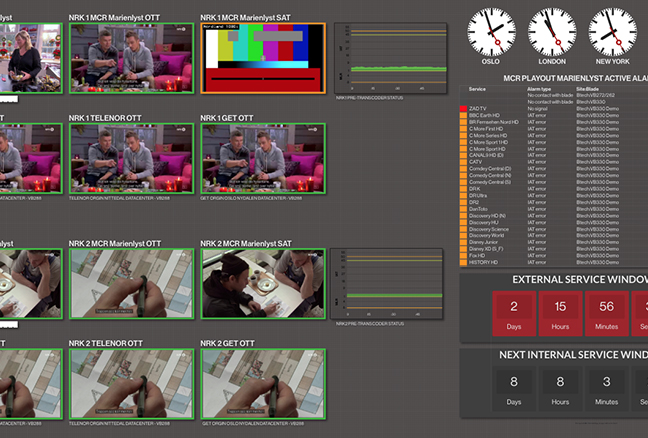Click the External Service Window 2 Days tile
Screen dimensions: 648x438
514,314
